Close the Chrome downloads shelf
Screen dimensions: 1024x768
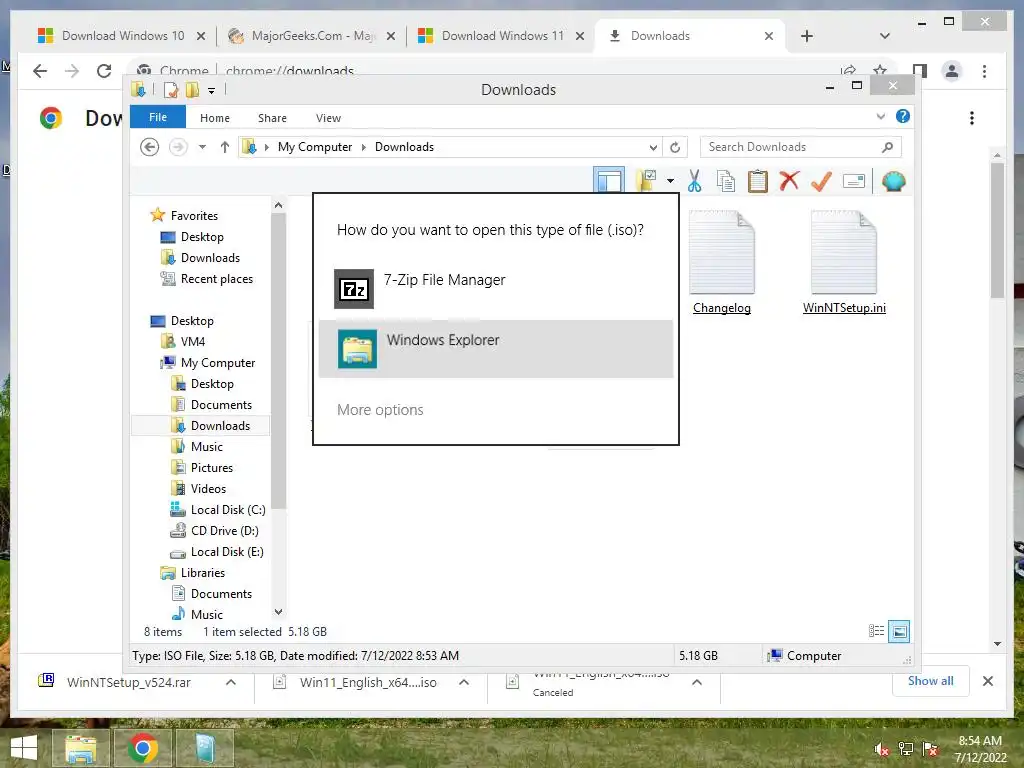pos(987,681)
